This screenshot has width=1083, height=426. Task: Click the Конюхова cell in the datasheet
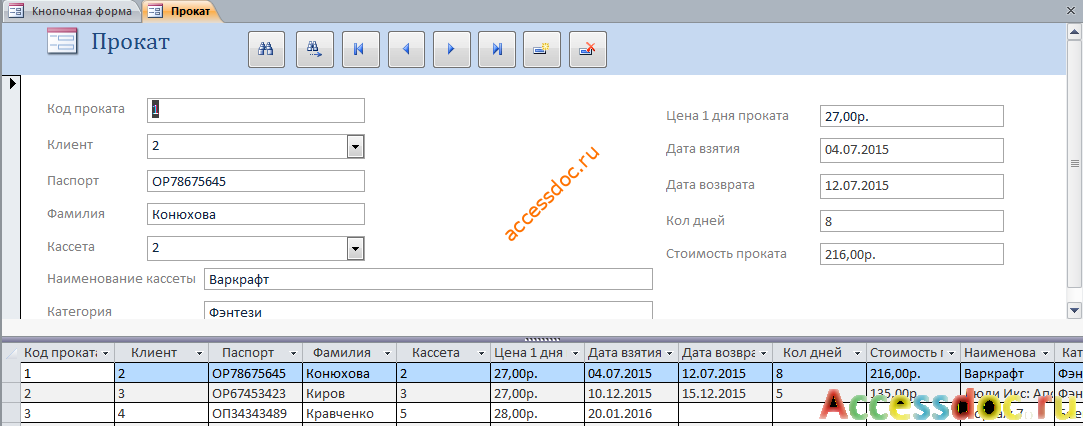349,374
